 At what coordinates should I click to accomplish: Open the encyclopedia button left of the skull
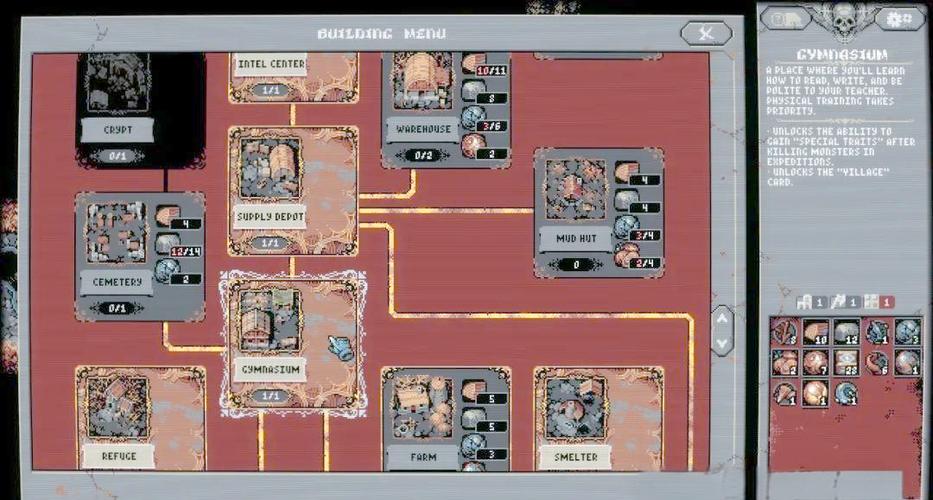(x=786, y=19)
